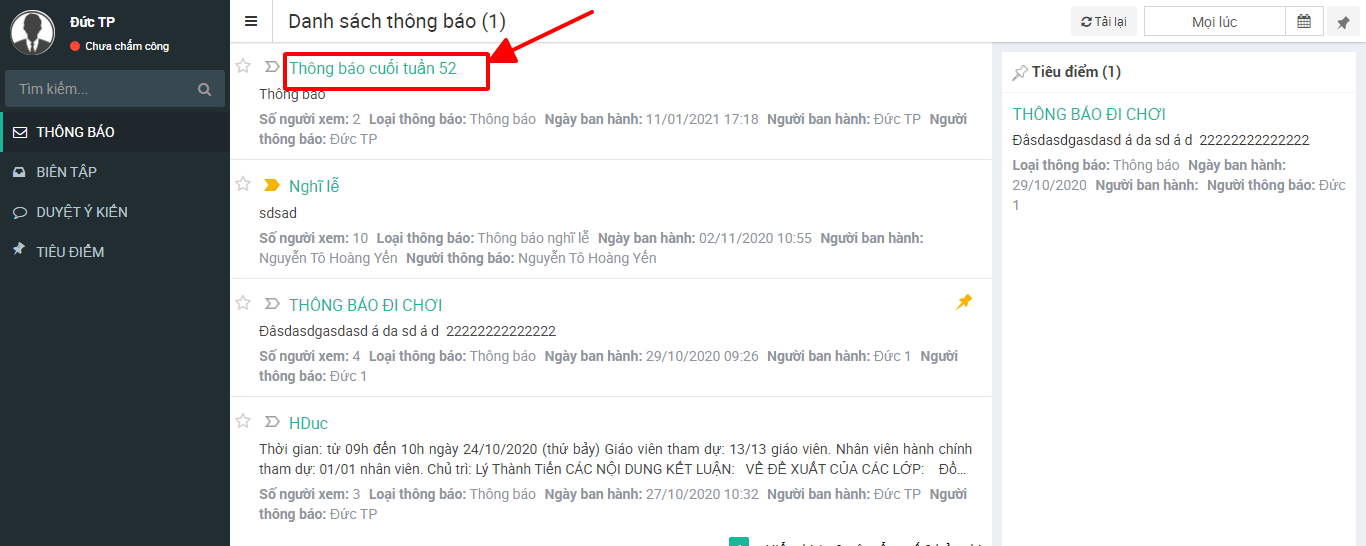Star the Thông báo cuối tuần 52 notice

[x=242, y=66]
